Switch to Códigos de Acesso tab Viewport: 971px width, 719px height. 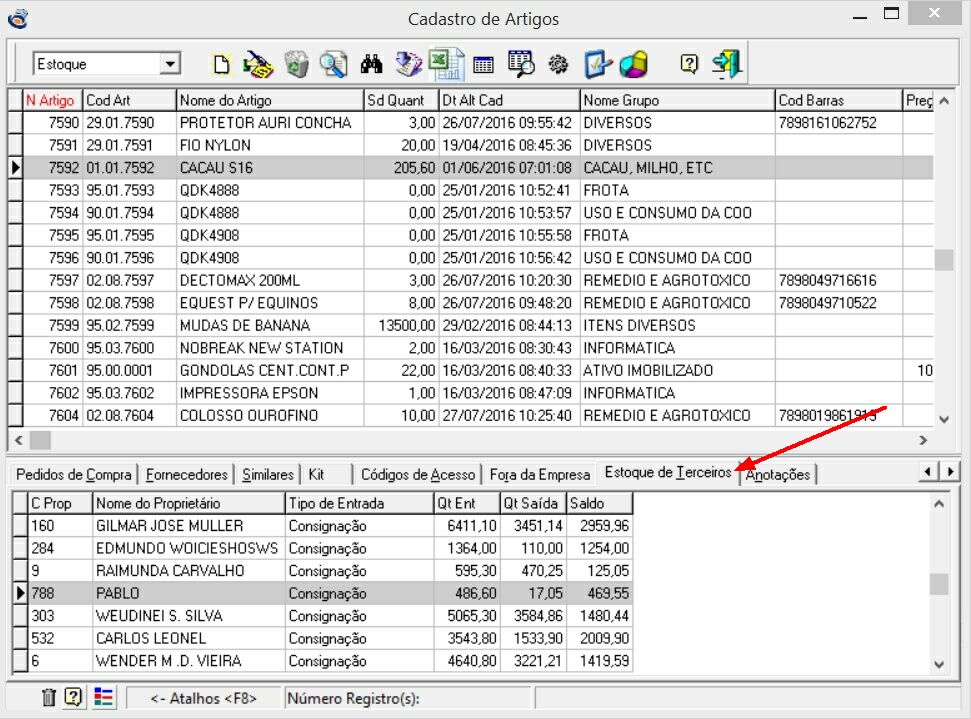[x=417, y=474]
